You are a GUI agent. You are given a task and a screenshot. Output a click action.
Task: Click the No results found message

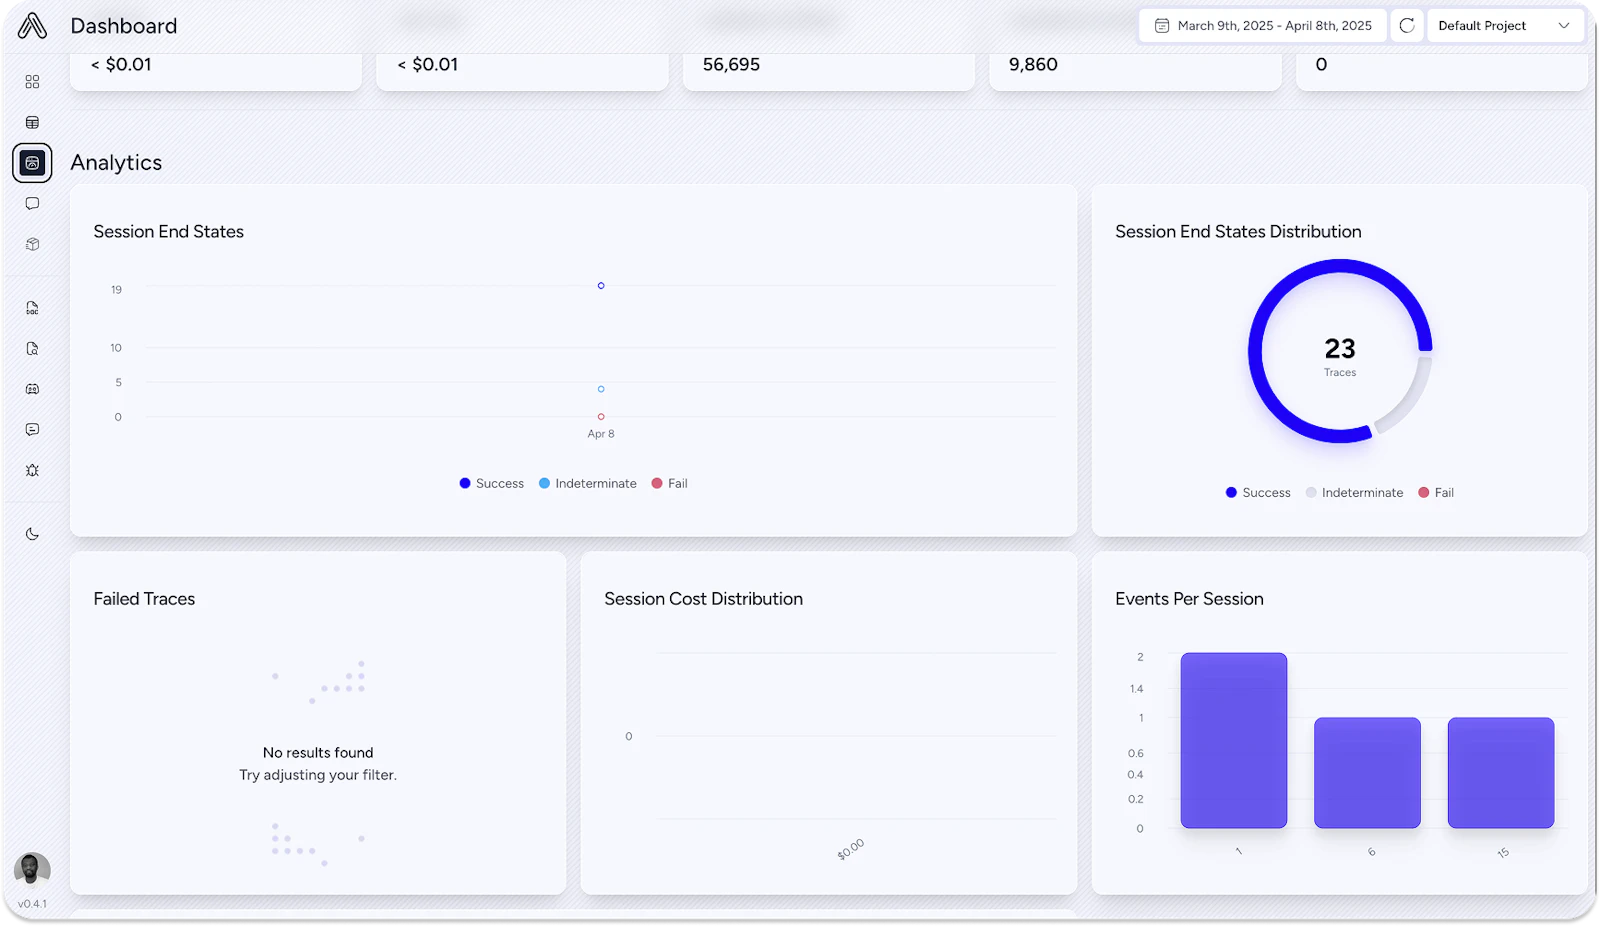318,753
